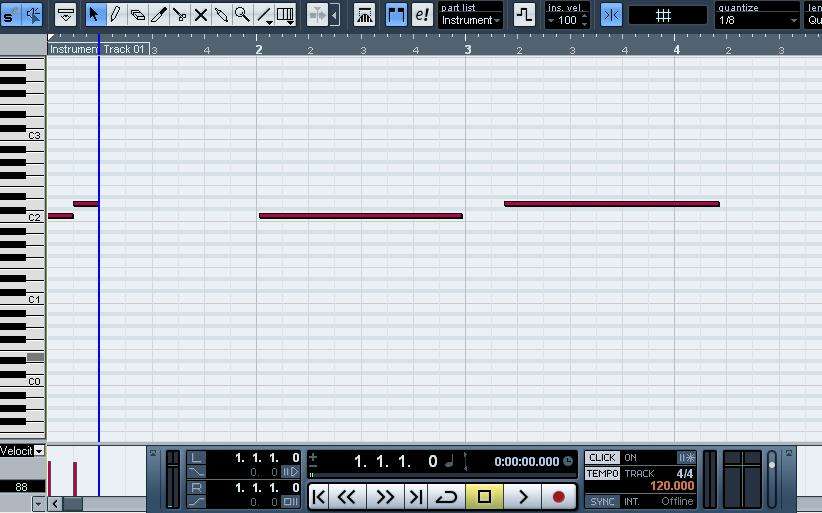822x513 pixels.
Task: Click the Record button
Action: point(558,497)
